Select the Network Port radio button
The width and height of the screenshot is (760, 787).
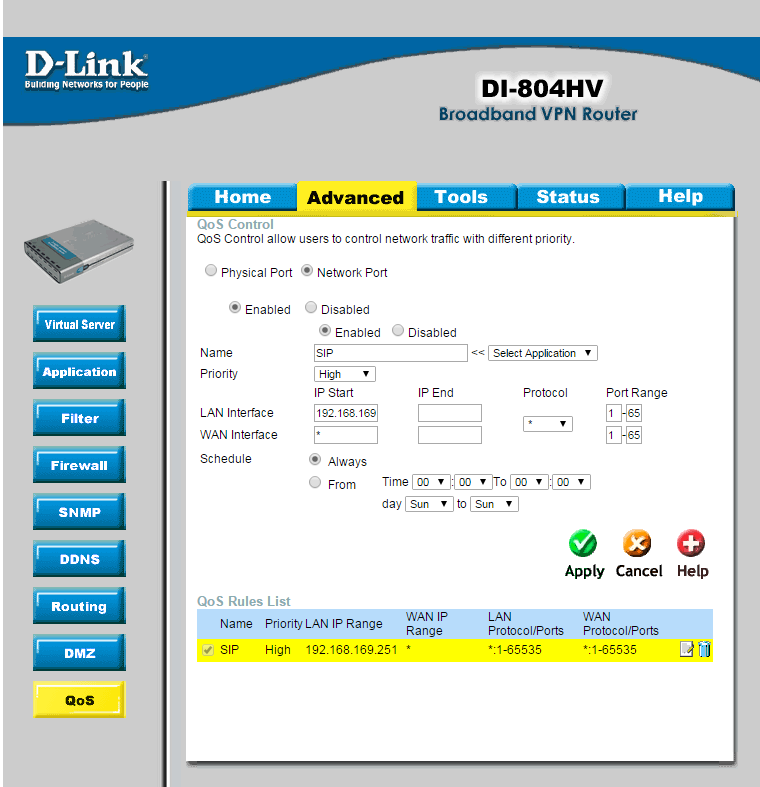tap(307, 271)
